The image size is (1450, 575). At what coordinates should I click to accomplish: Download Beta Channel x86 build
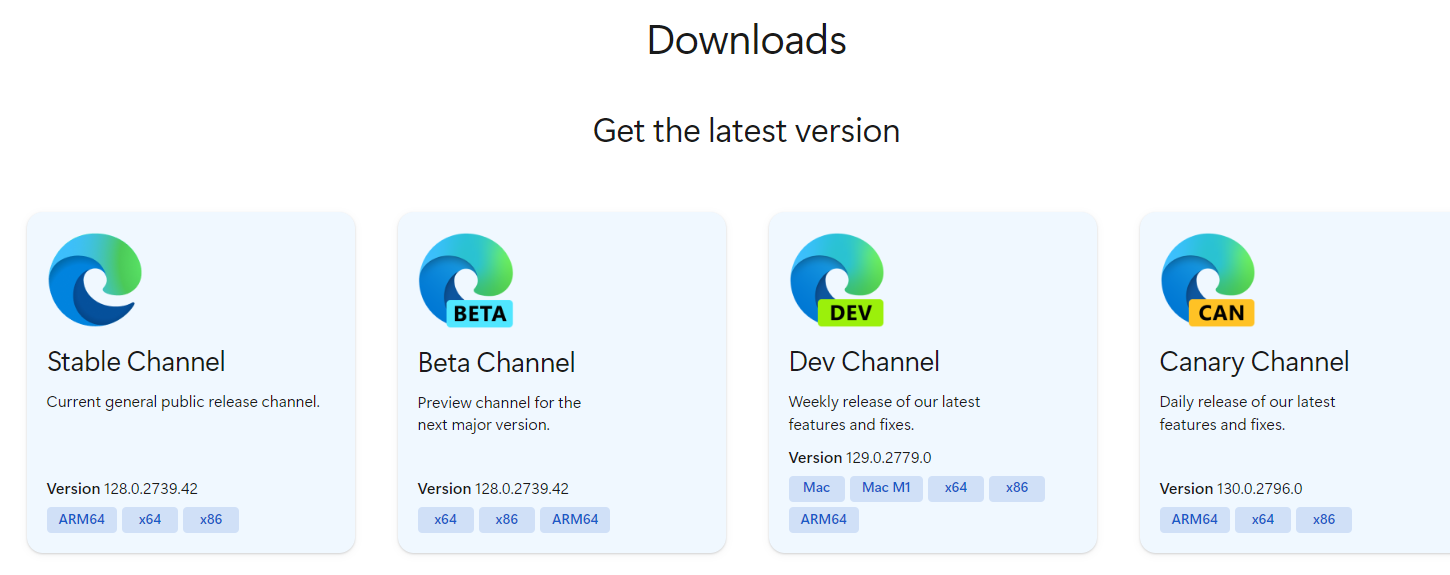(507, 520)
